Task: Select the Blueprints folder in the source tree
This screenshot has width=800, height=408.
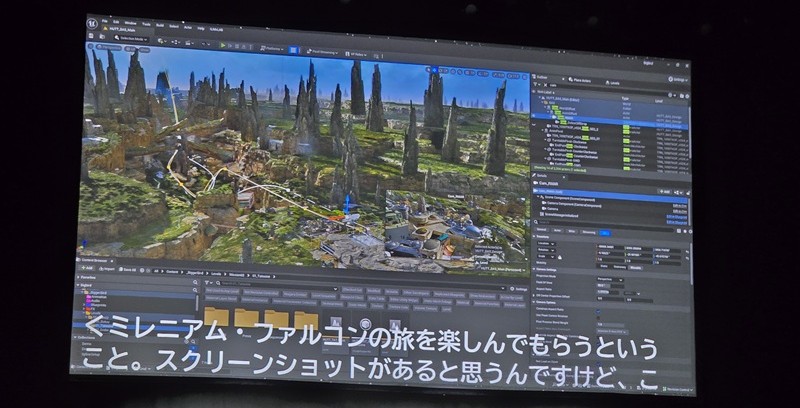Action: (95, 306)
